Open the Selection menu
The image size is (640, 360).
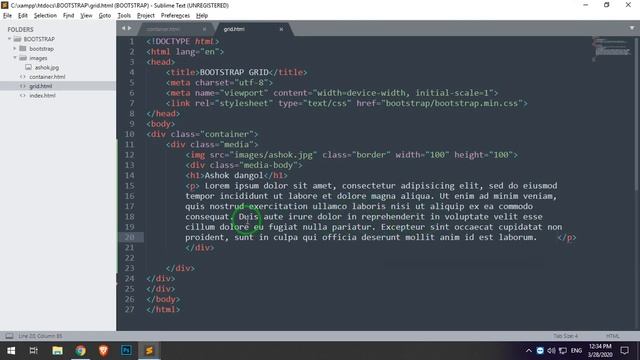coord(45,16)
